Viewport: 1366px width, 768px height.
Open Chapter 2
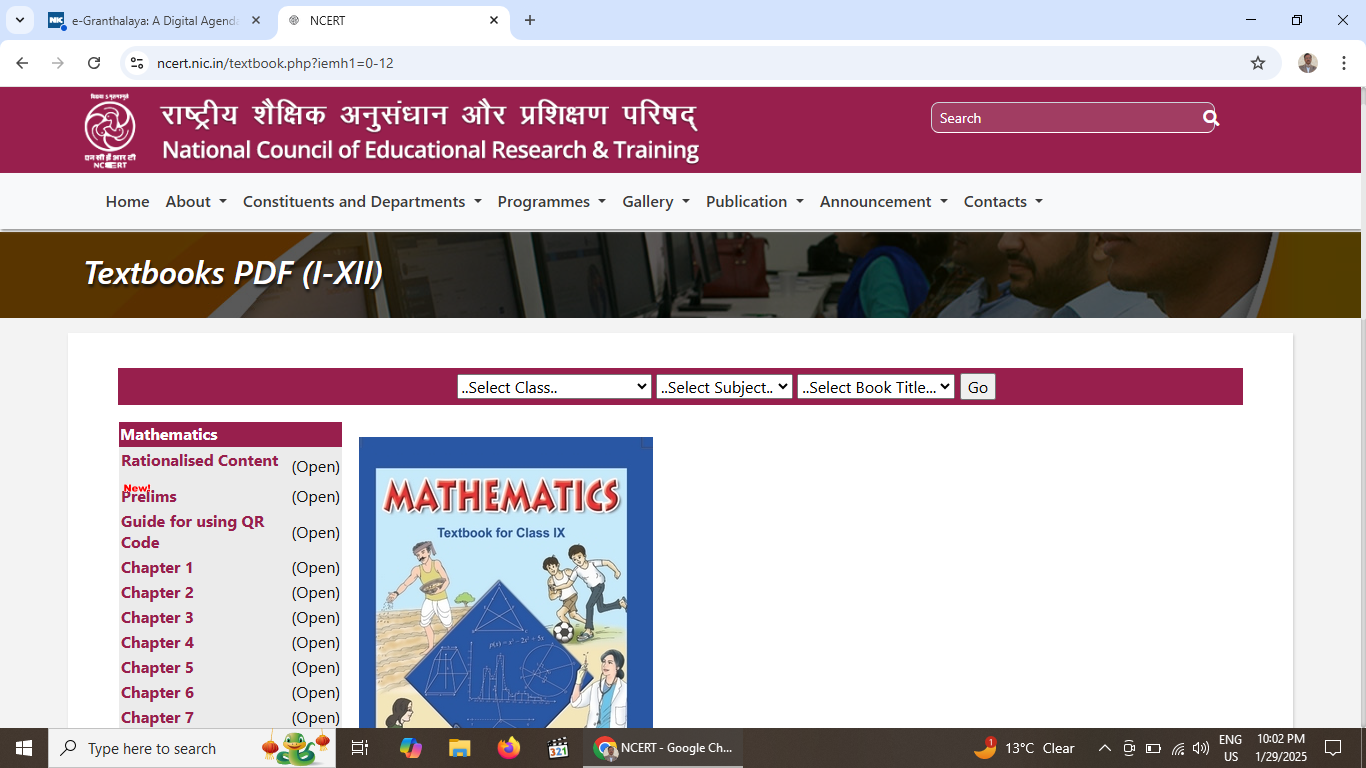(x=157, y=592)
